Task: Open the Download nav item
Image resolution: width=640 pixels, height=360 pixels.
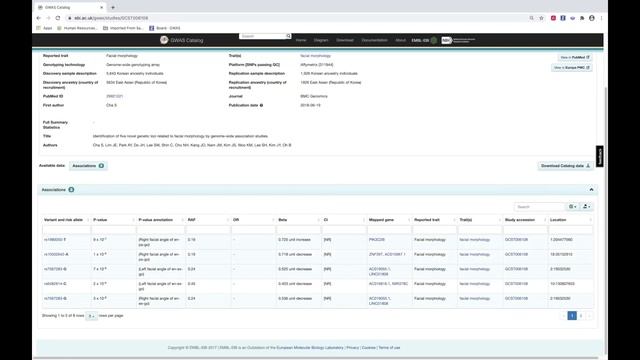Action: [x=345, y=40]
